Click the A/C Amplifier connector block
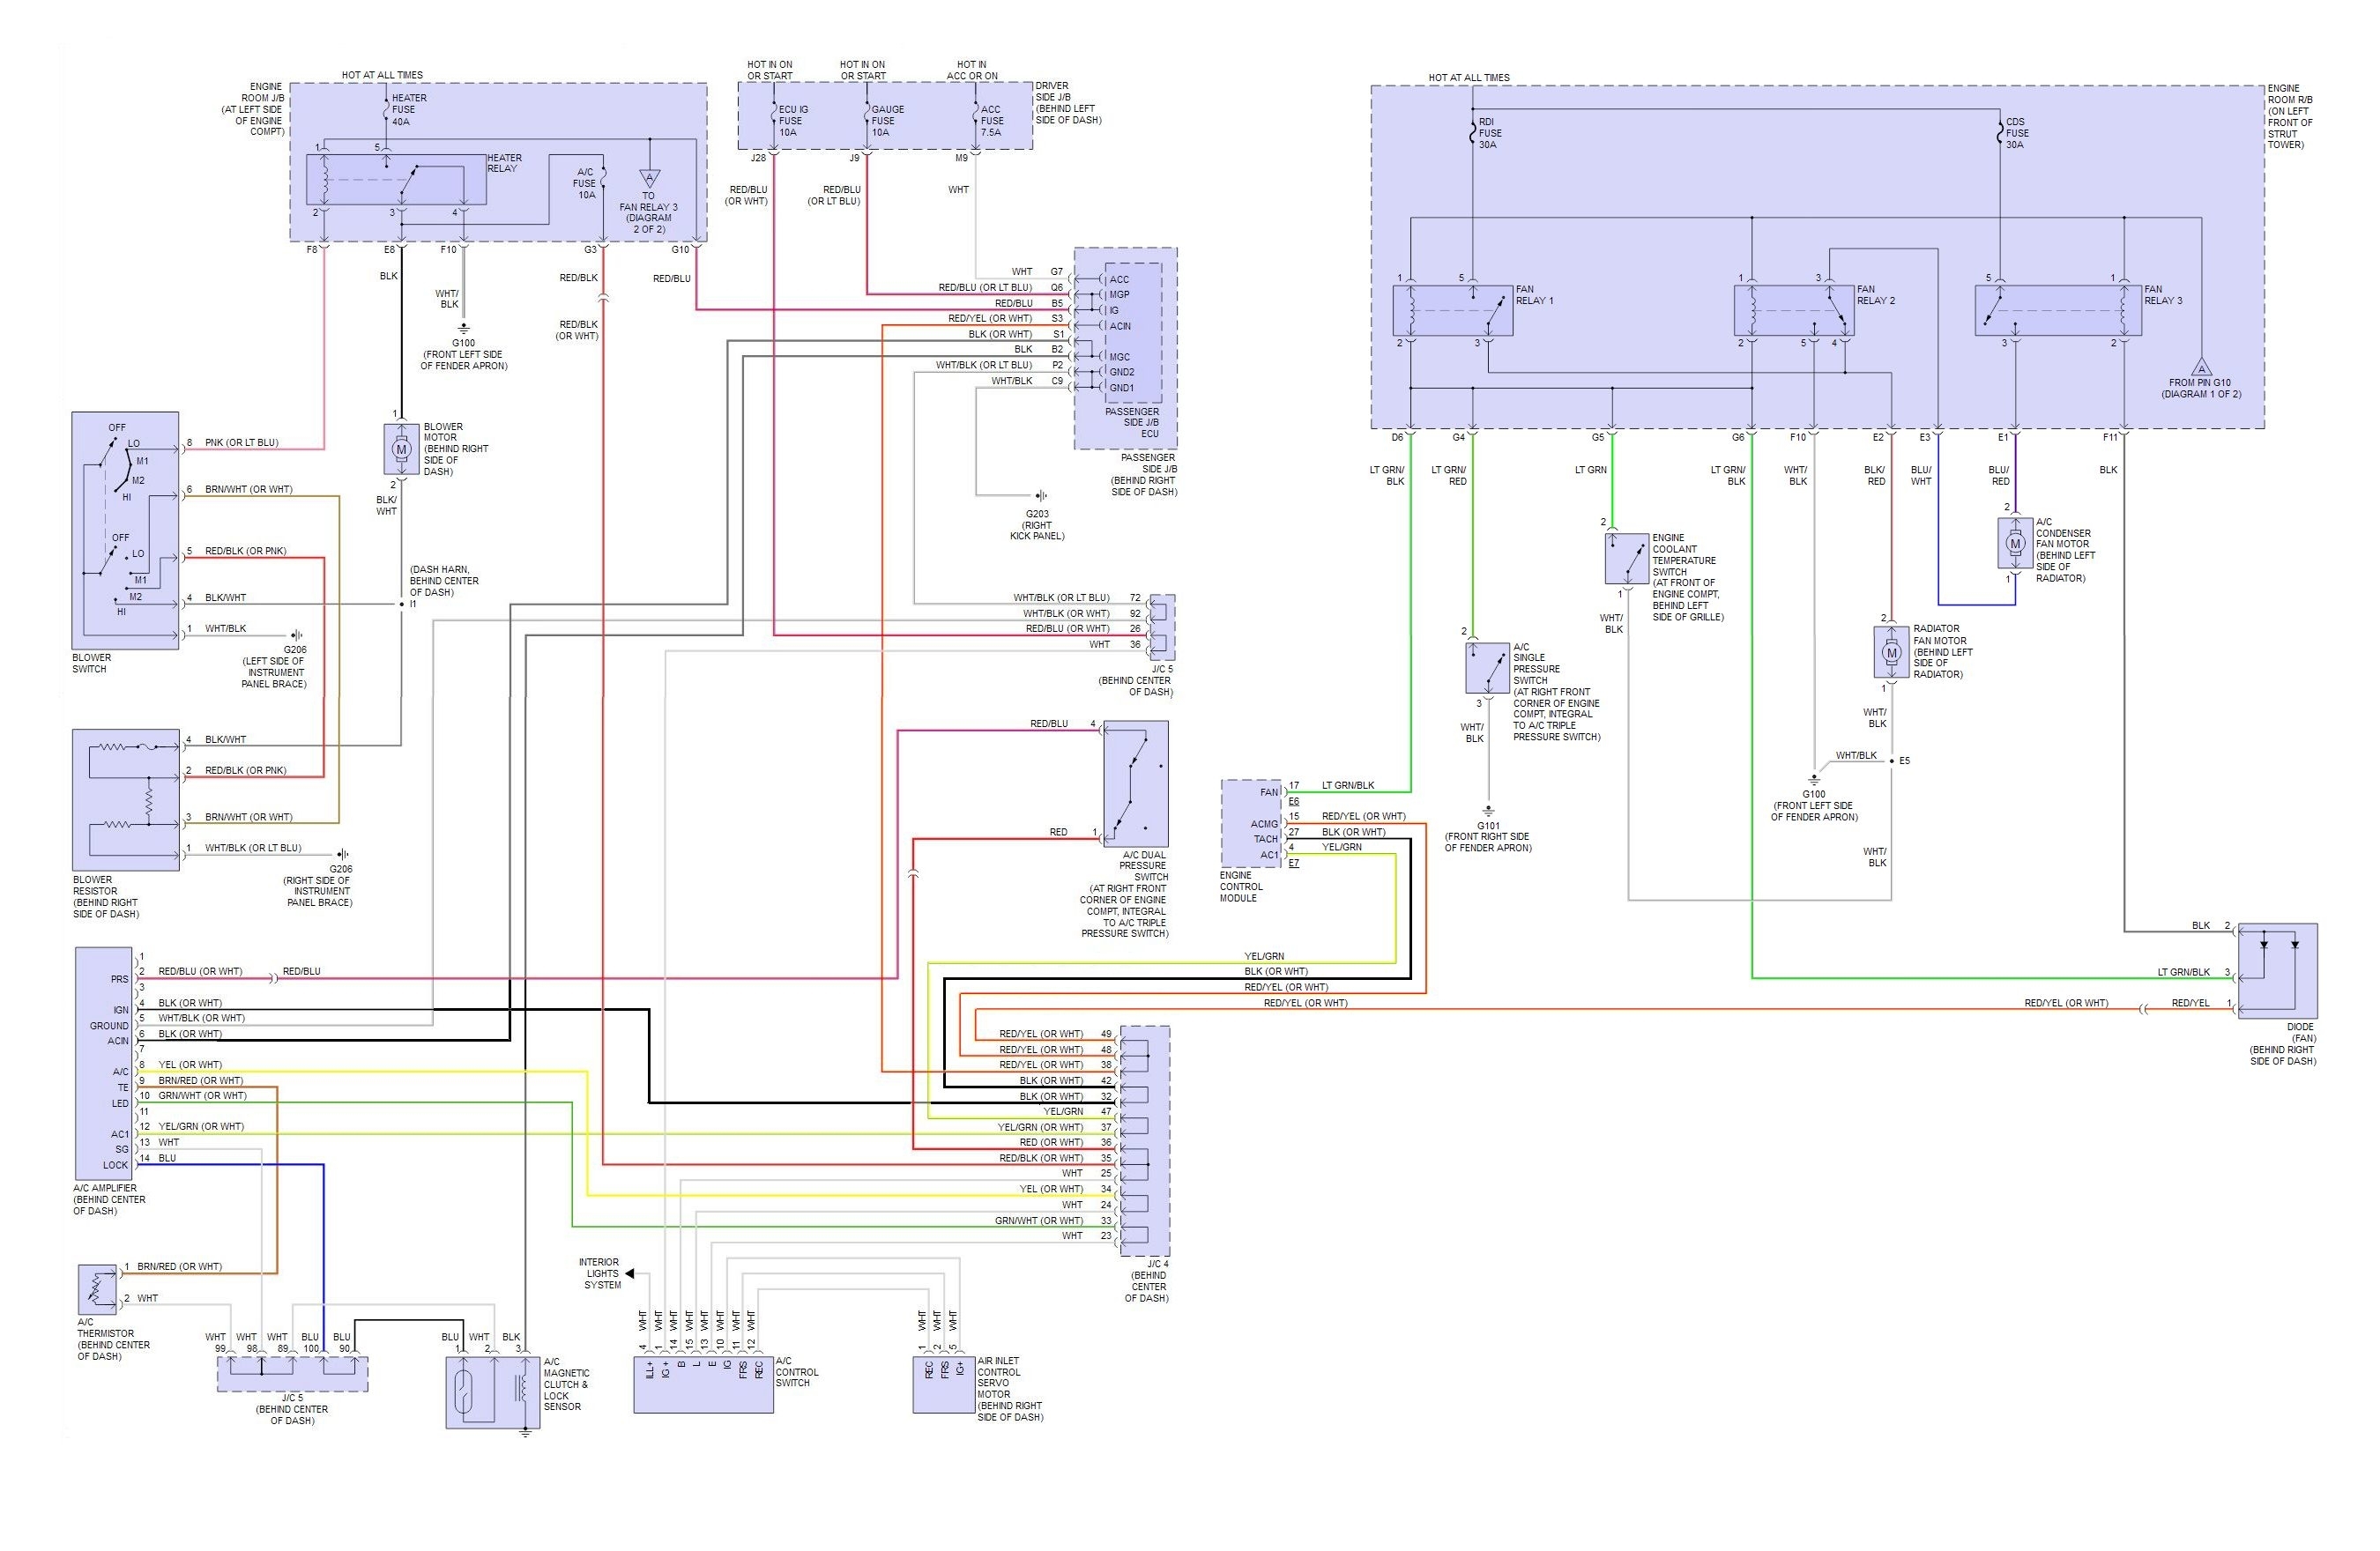The height and width of the screenshot is (1551, 2380). 104,1063
